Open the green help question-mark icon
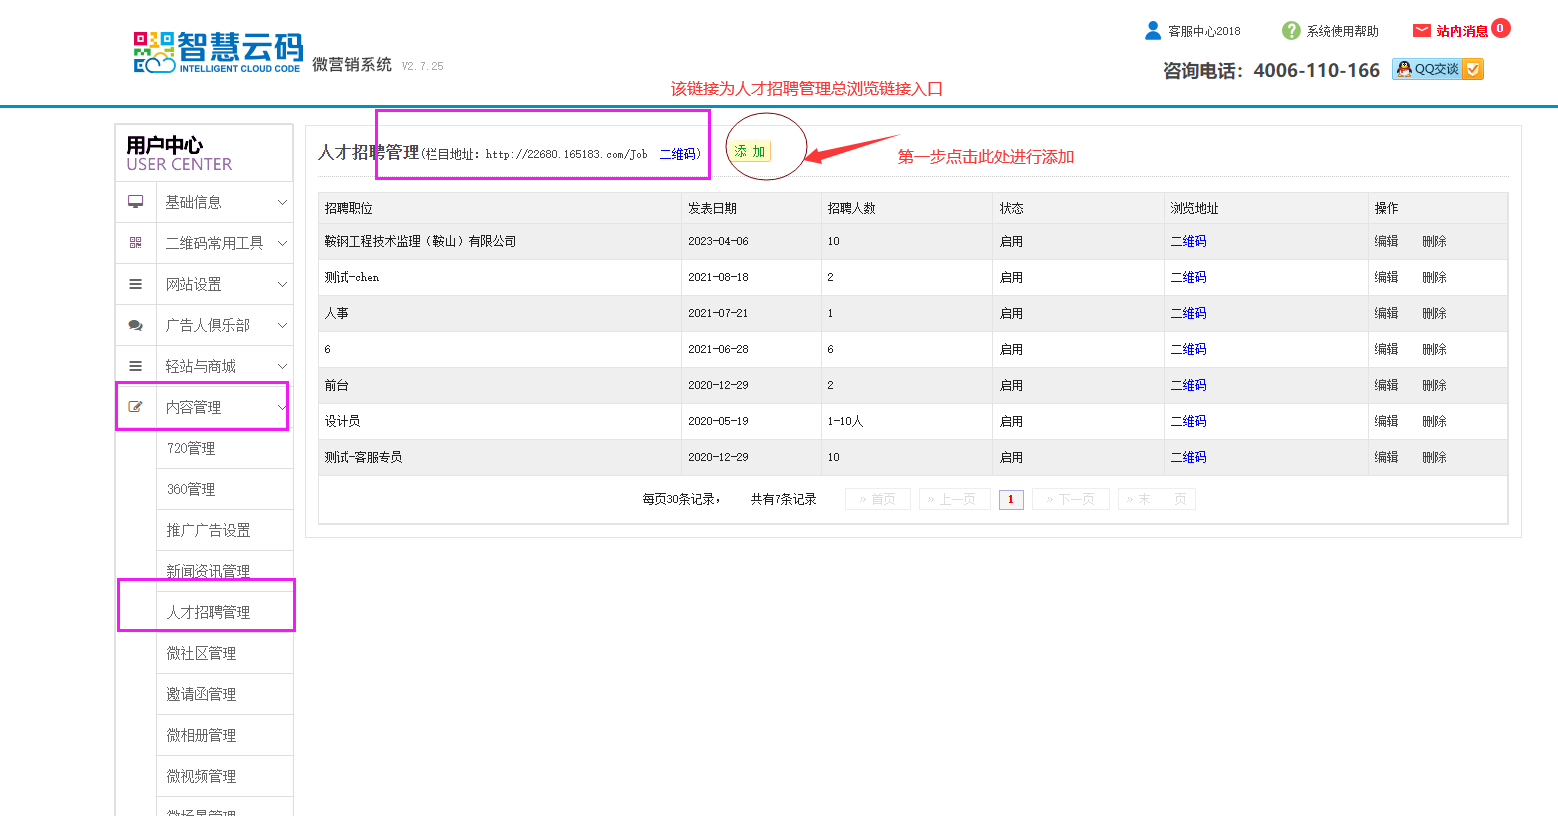This screenshot has width=1558, height=816. (x=1291, y=31)
